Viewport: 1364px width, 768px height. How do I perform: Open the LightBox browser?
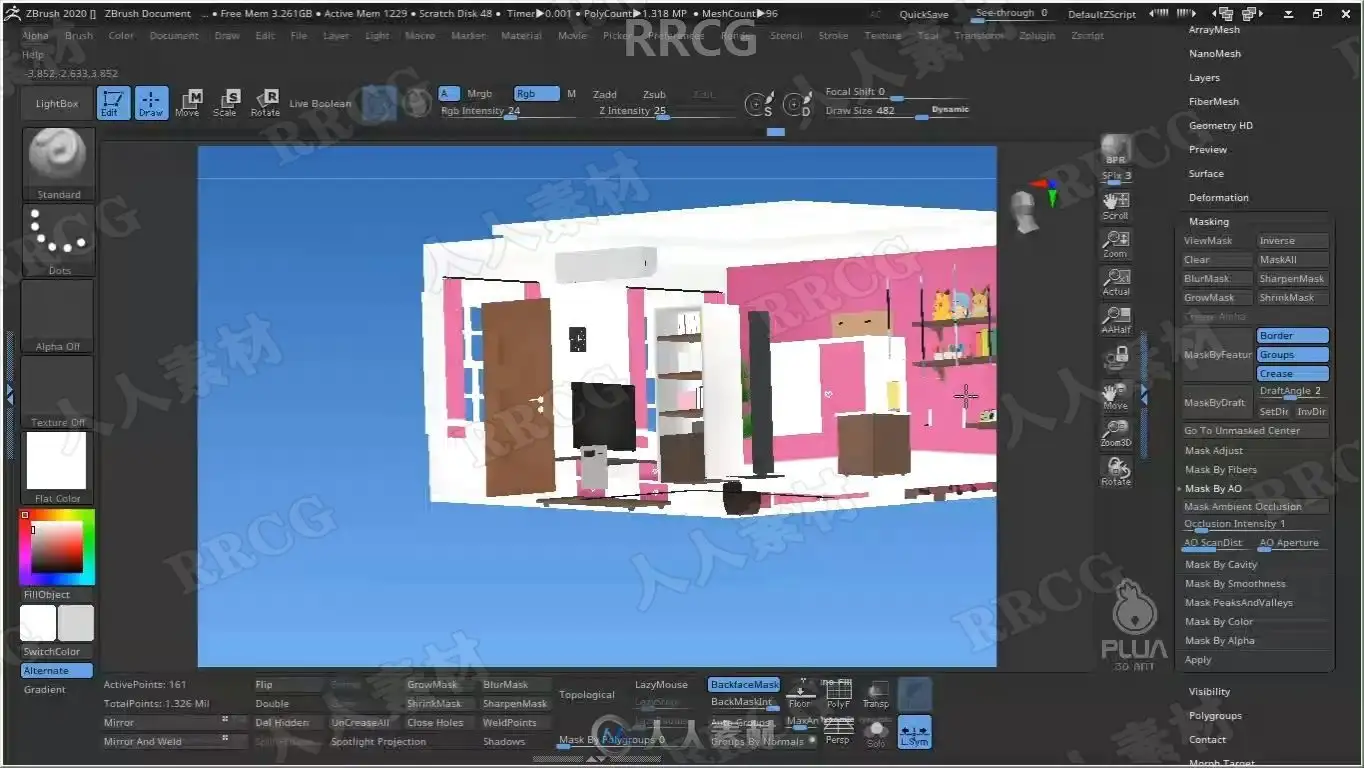pyautogui.click(x=57, y=104)
